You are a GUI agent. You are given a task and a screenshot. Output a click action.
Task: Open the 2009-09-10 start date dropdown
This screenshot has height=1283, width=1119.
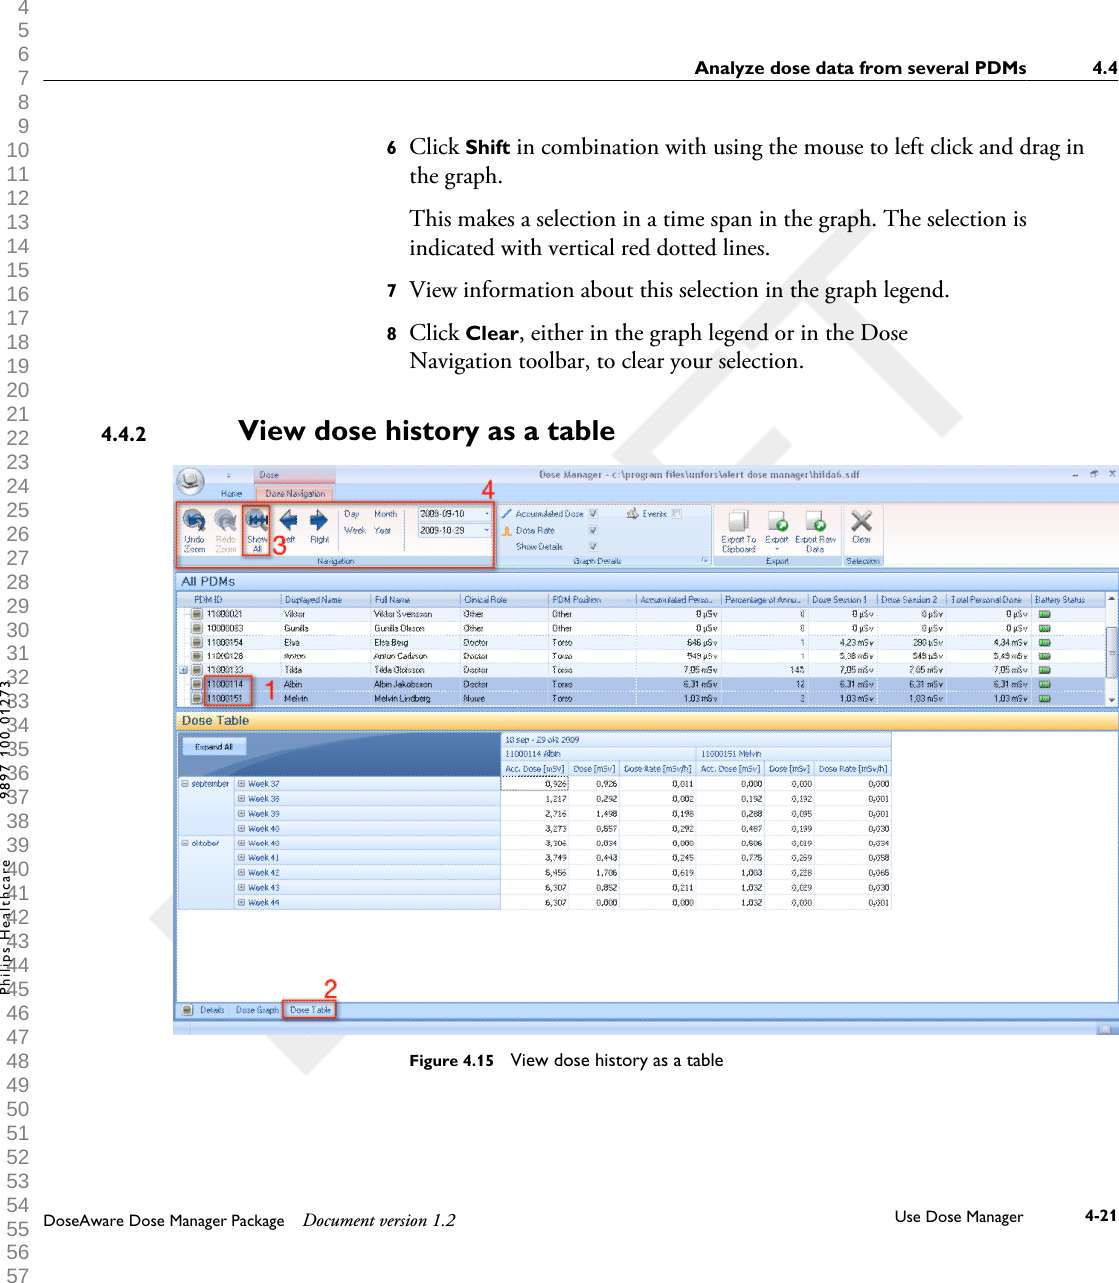pyautogui.click(x=485, y=513)
